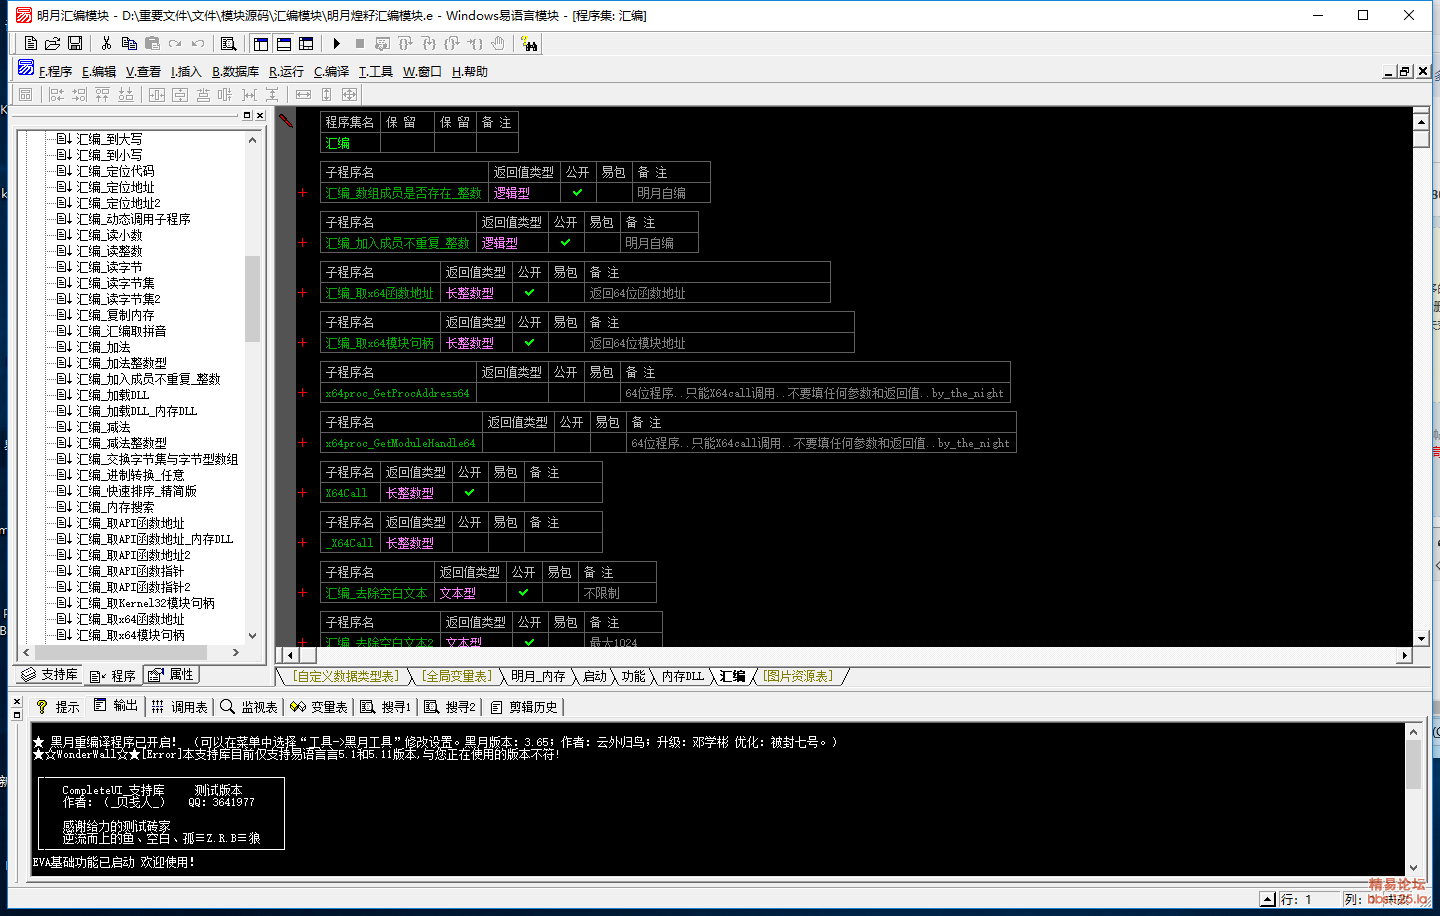Click the output panel scrollbar down arrow
Viewport: 1440px width, 916px height.
coord(1413,867)
